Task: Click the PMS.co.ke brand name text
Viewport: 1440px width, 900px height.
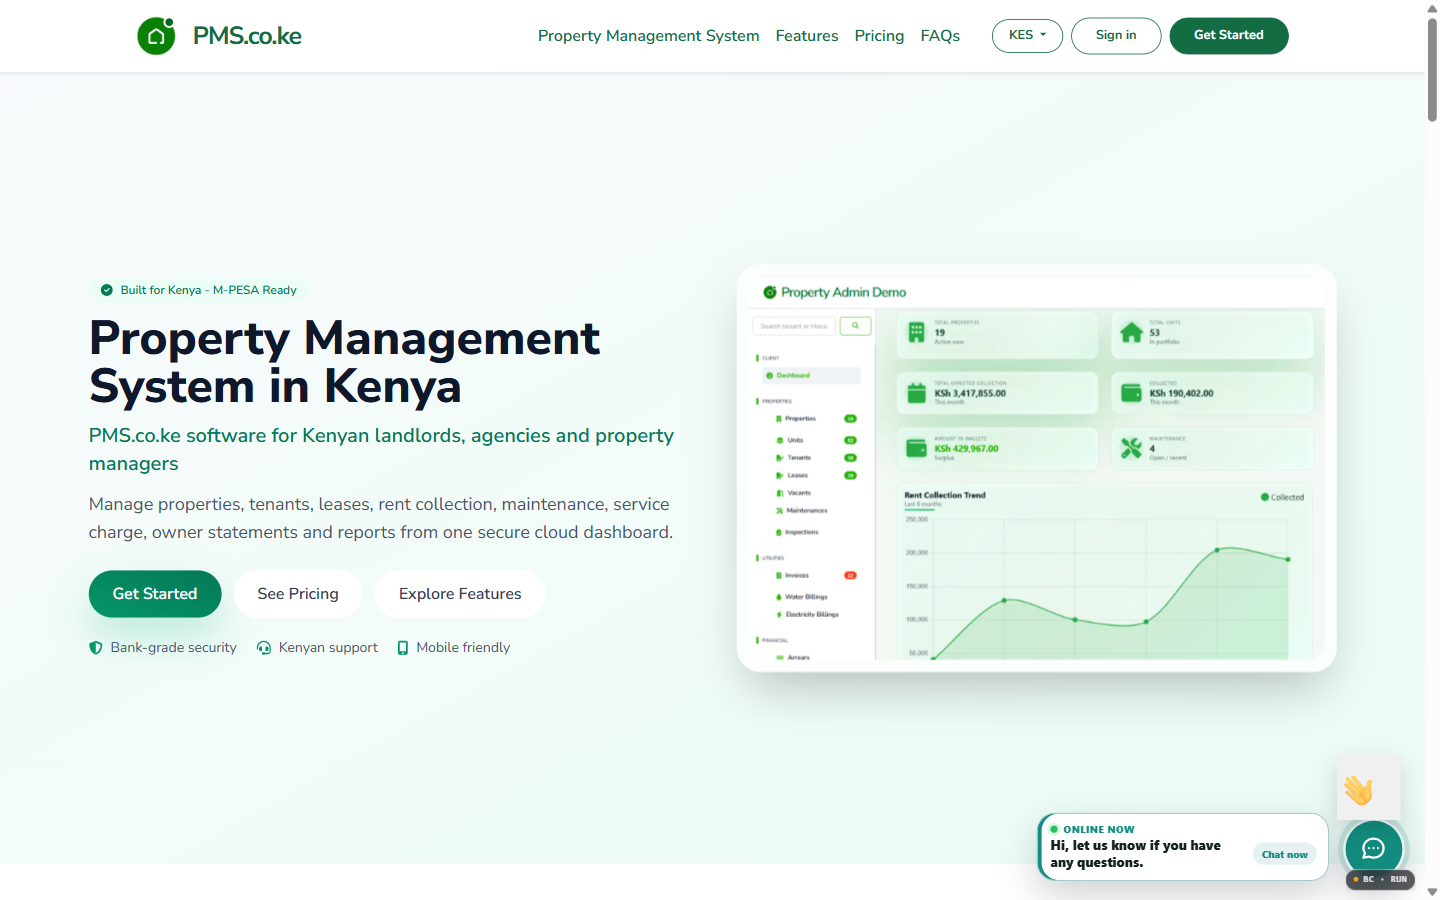Action: point(247,36)
